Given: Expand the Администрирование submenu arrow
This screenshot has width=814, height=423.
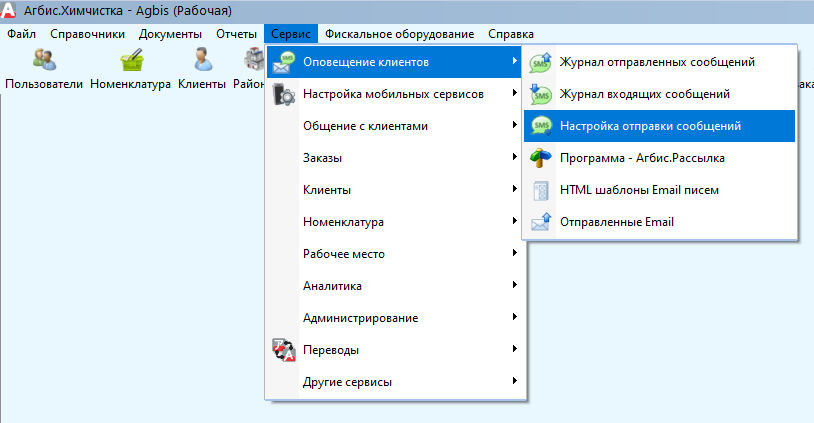Looking at the screenshot, I should [514, 317].
